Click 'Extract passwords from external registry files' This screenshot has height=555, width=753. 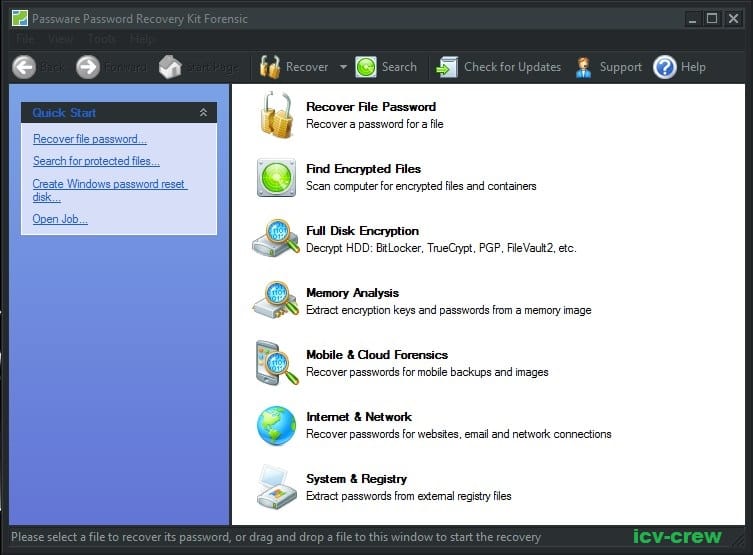[409, 496]
